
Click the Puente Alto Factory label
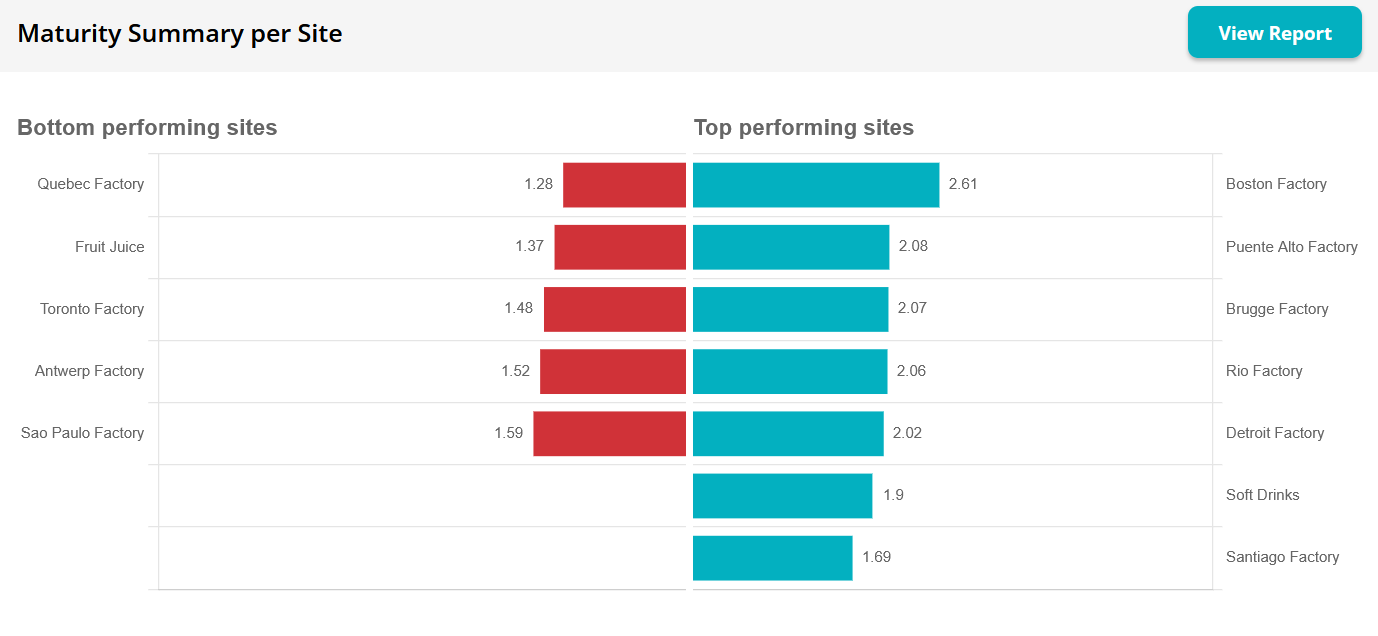click(x=1291, y=247)
